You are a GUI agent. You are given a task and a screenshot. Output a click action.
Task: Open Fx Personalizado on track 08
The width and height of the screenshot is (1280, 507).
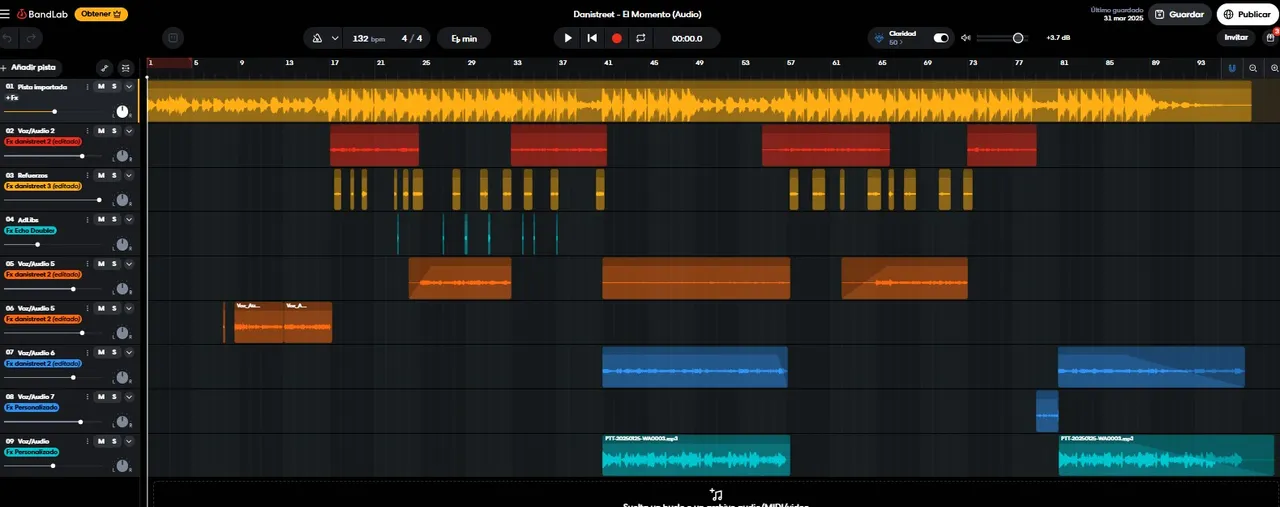[31, 407]
